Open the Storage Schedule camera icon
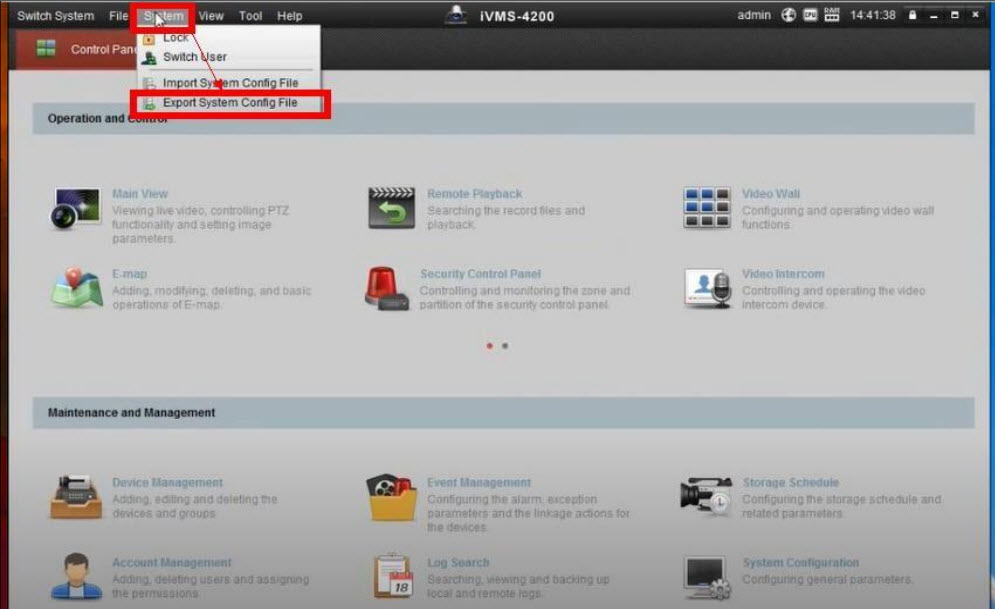 pos(706,497)
